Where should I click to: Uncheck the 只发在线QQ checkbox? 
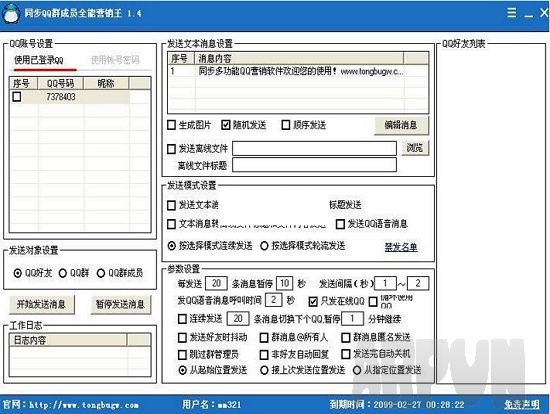tap(313, 301)
